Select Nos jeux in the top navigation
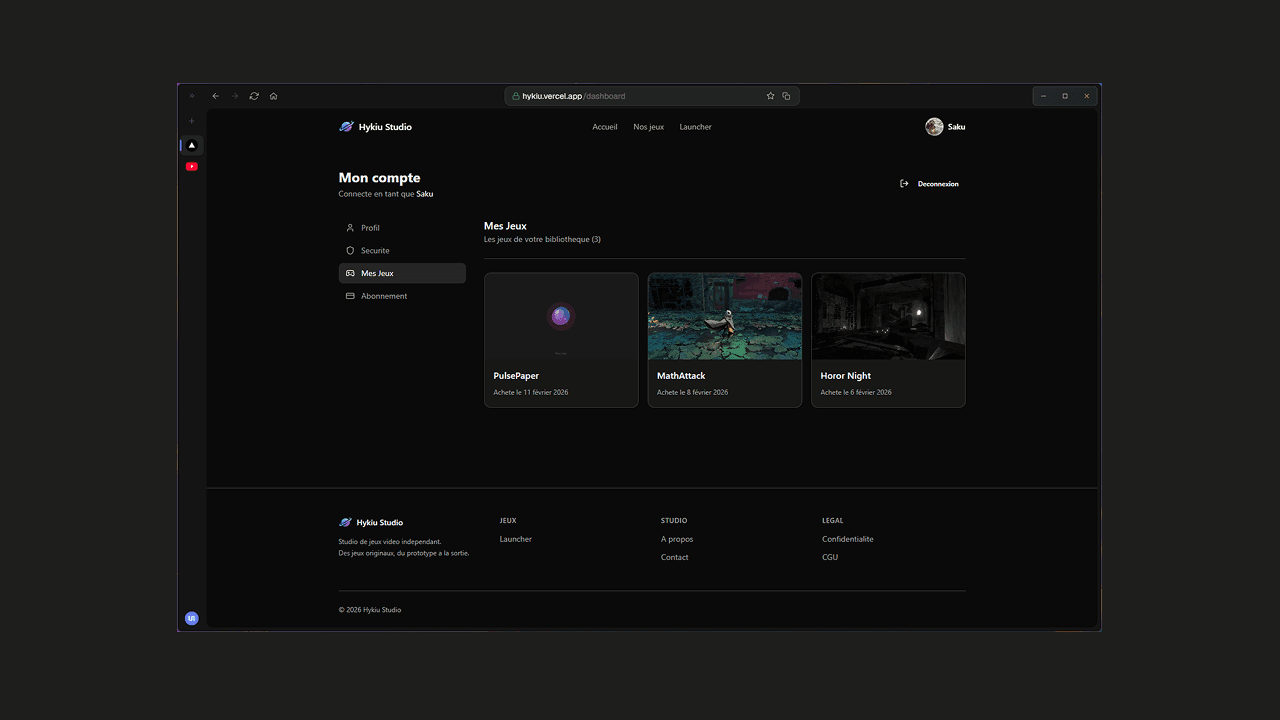Screen dimensions: 1280x720 (x=648, y=127)
